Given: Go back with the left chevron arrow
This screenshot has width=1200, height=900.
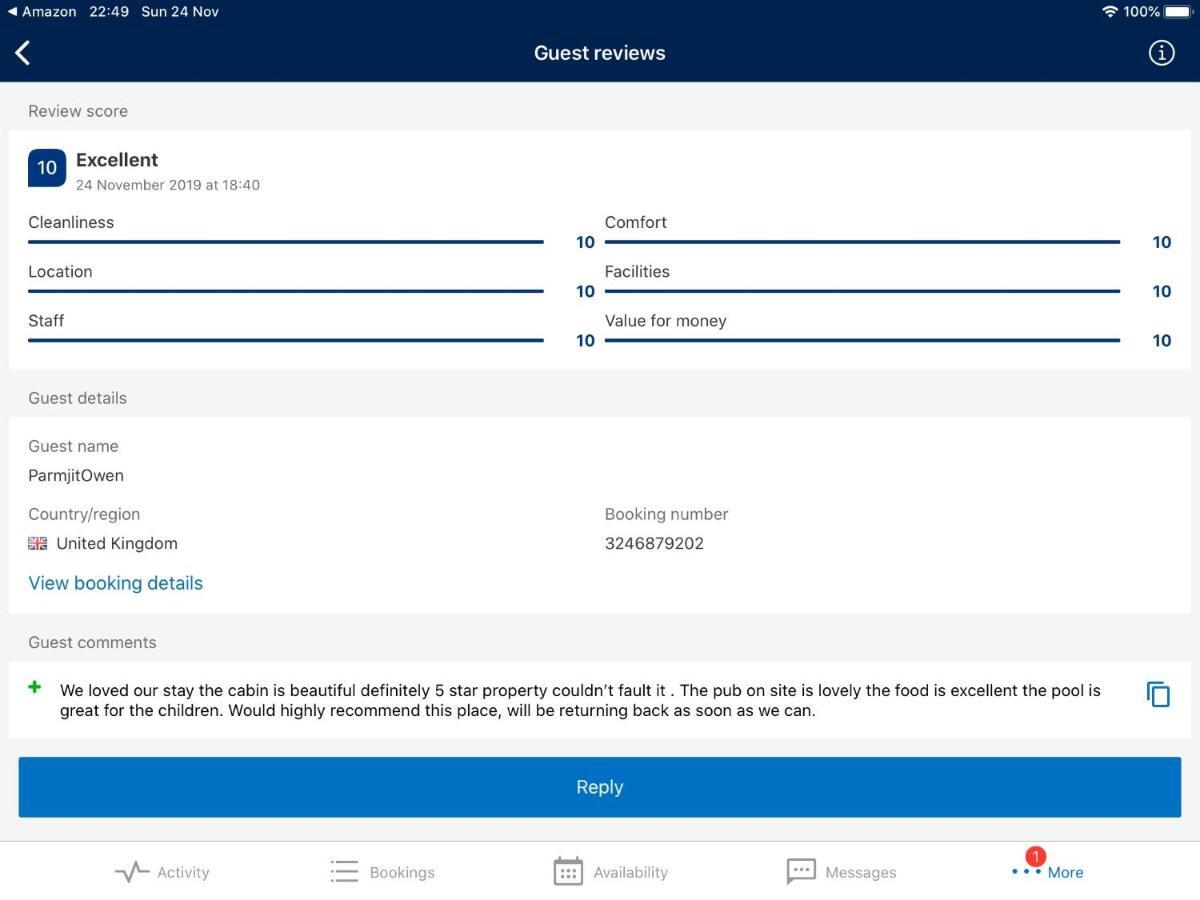Looking at the screenshot, I should tap(23, 53).
